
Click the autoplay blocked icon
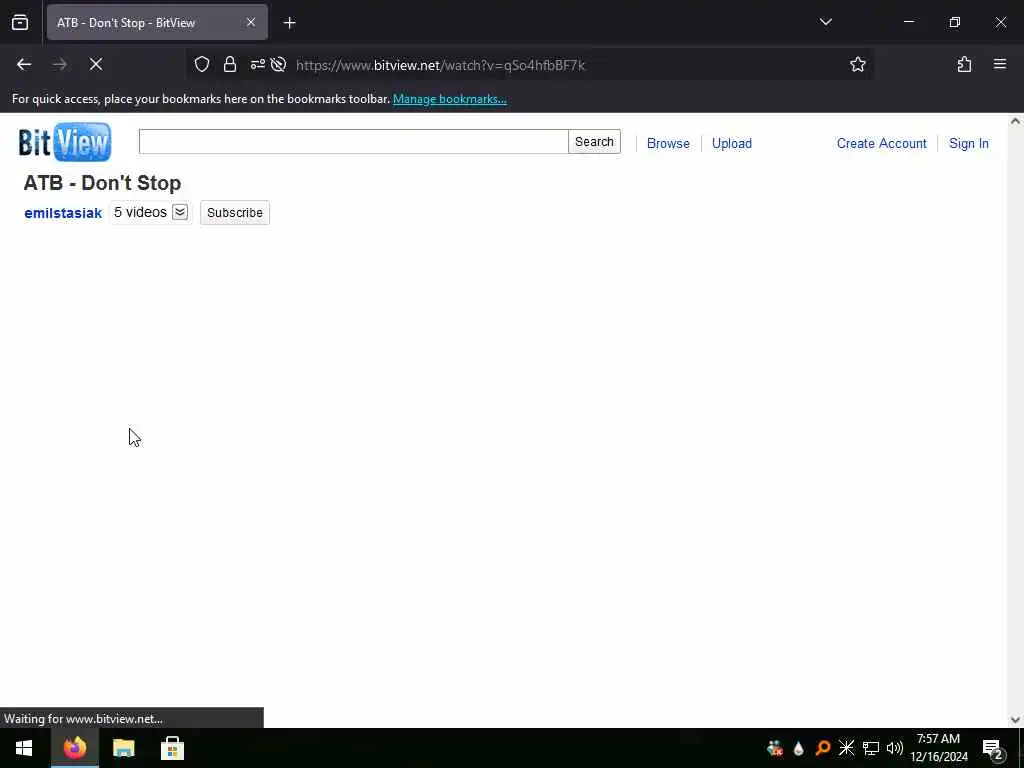point(279,65)
